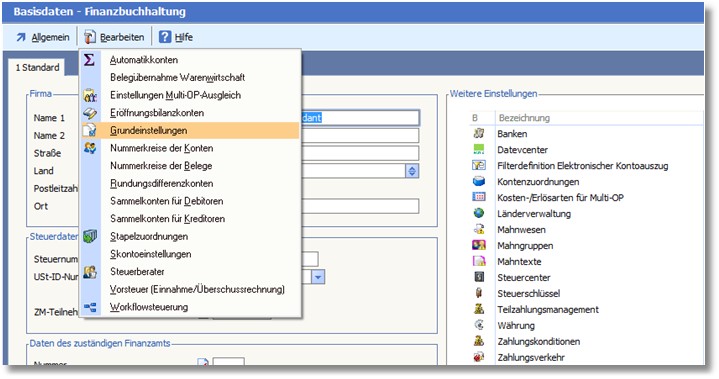The height and width of the screenshot is (379, 719).
Task: Click the Datevcenter green icon
Action: pyautogui.click(x=479, y=149)
